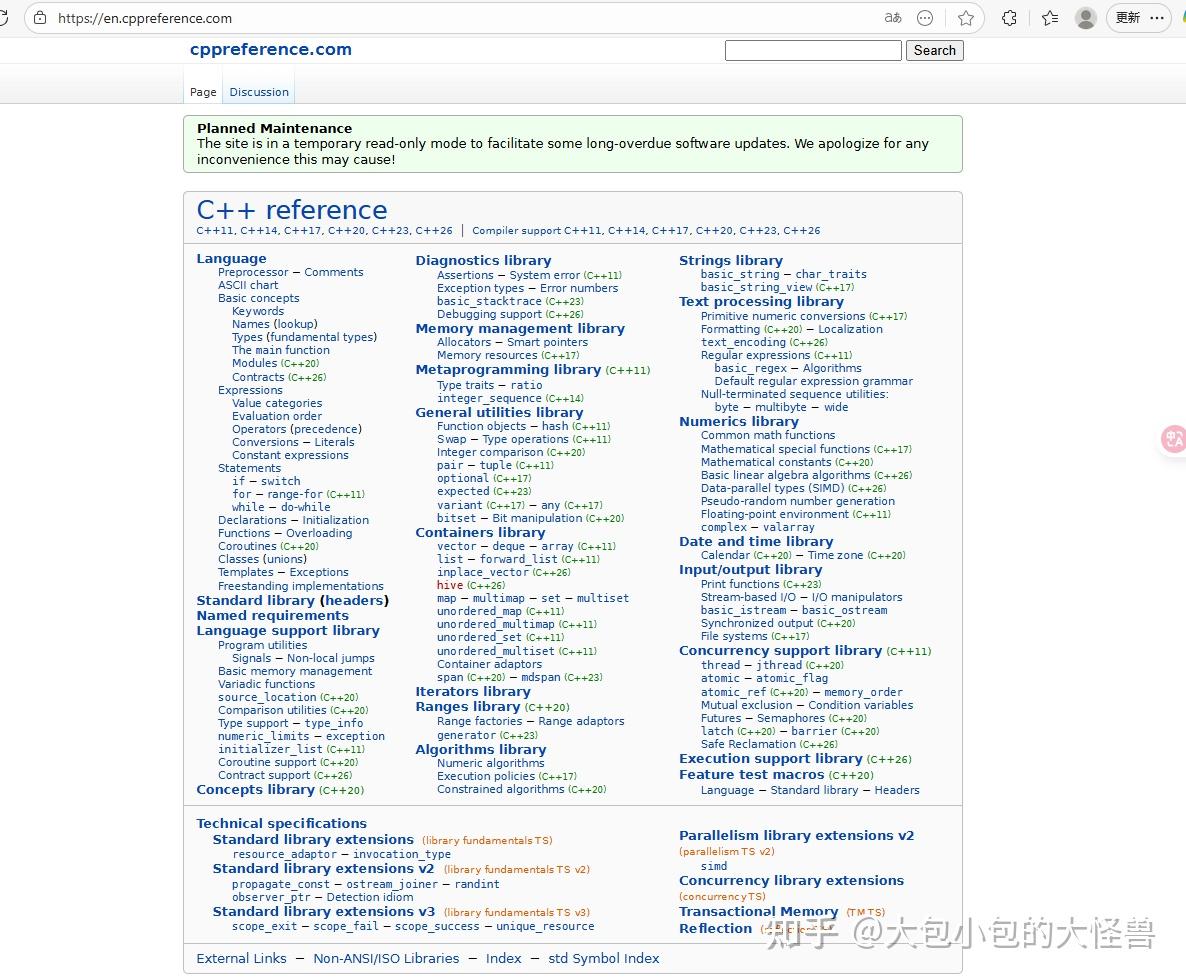1186x980 pixels.
Task: Switch to the Discussion tab
Action: coord(259,92)
